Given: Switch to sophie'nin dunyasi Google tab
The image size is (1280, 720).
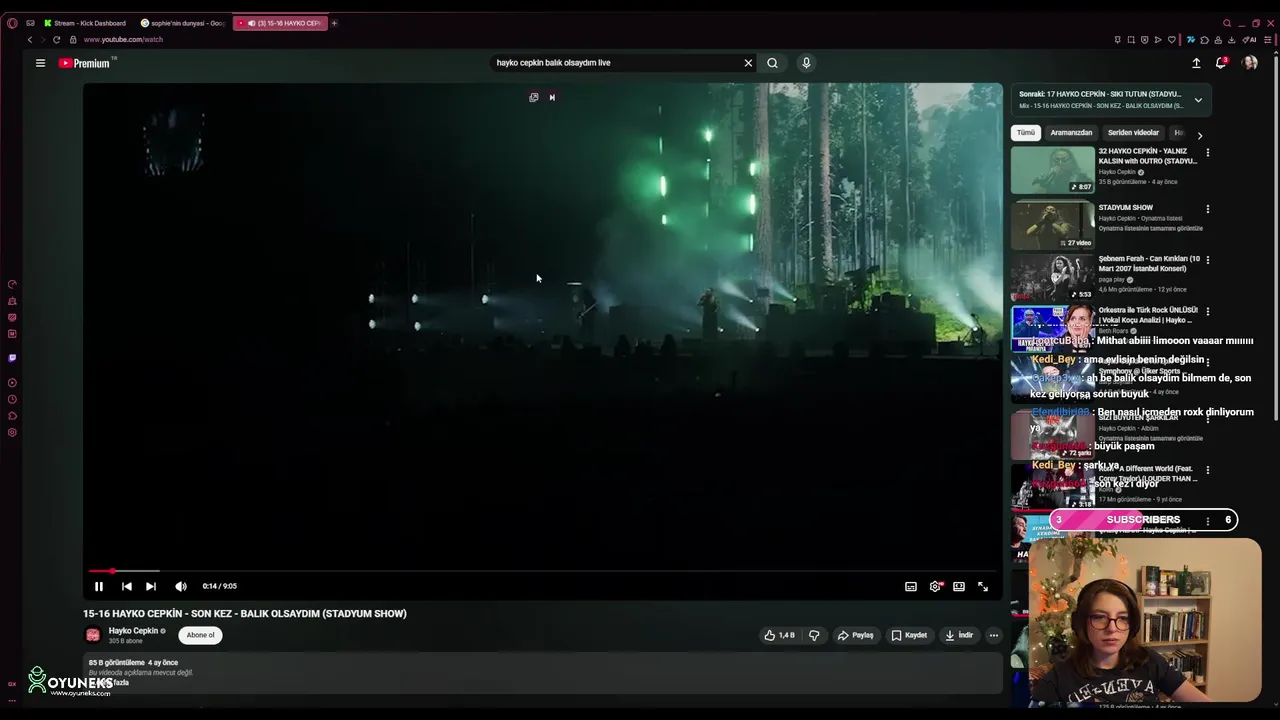Looking at the screenshot, I should pos(183,23).
